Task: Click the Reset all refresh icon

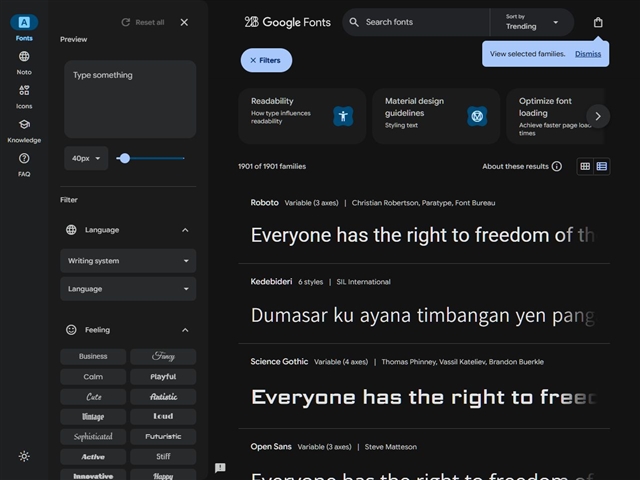Action: click(126, 22)
